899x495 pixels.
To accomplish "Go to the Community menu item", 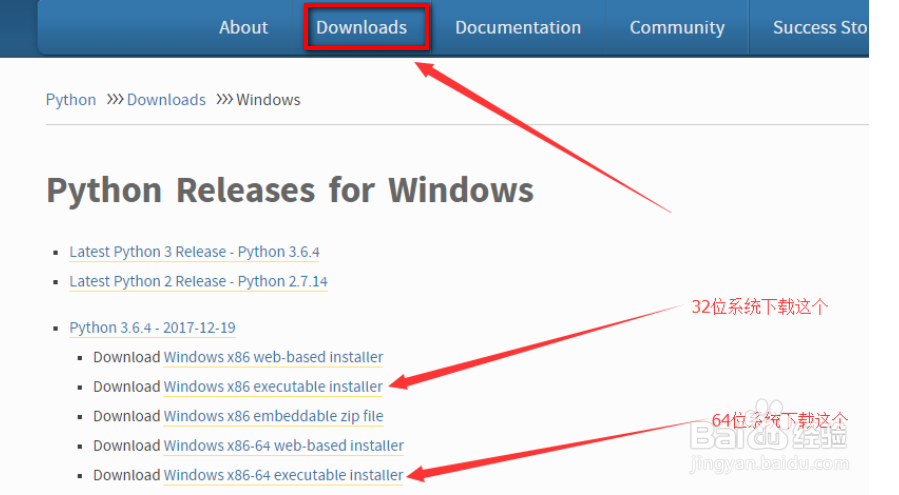I will pyautogui.click(x=677, y=27).
